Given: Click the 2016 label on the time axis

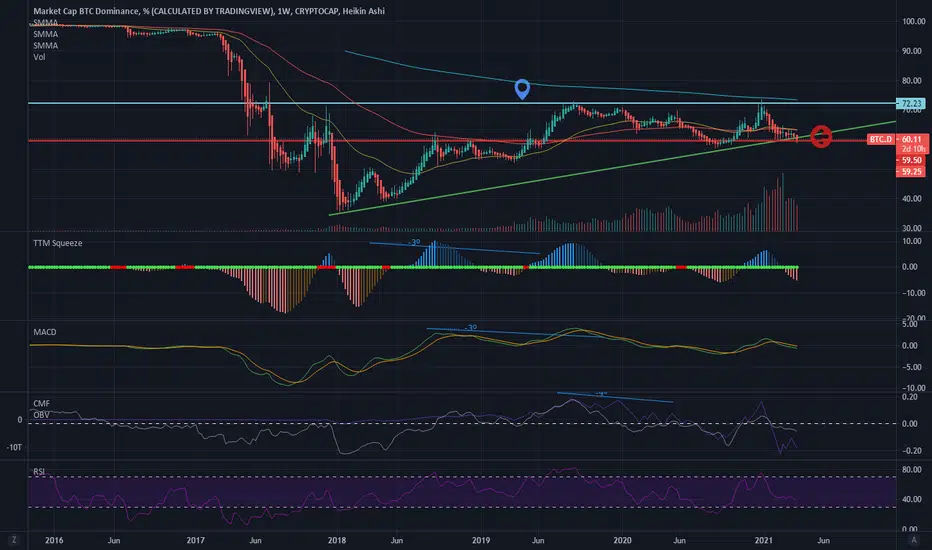Looking at the screenshot, I should tap(54, 540).
